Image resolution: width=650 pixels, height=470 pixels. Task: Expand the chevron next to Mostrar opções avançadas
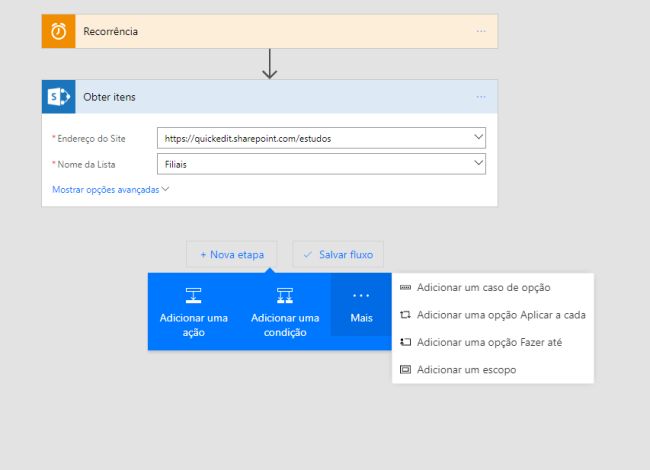click(x=165, y=189)
